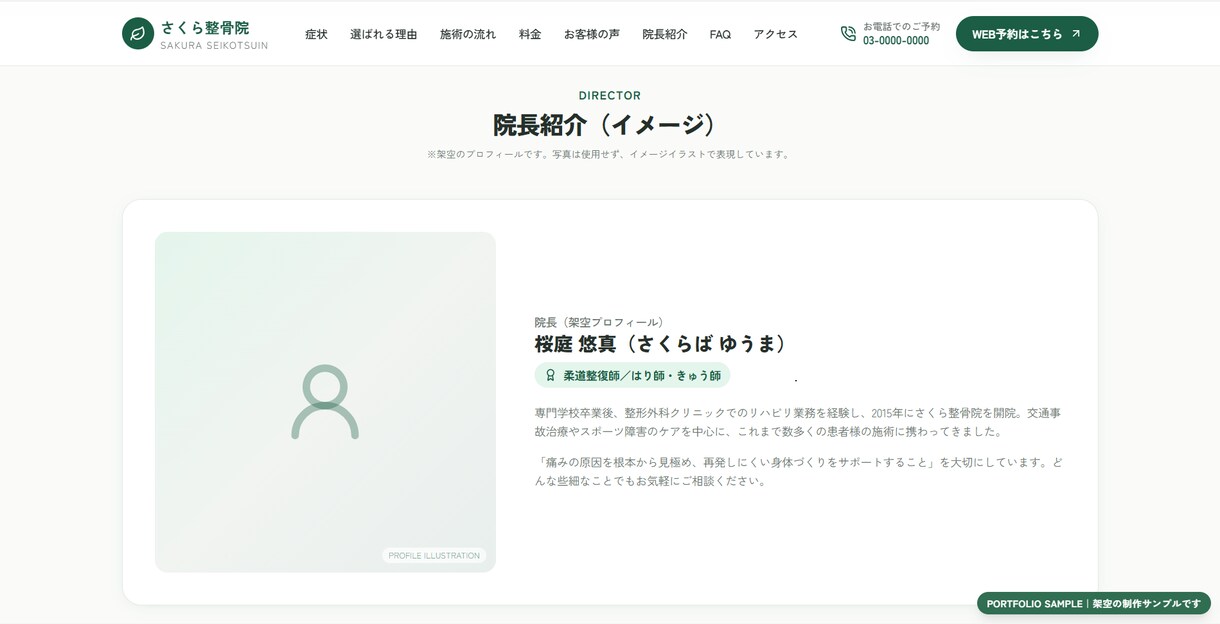Click the profile illustration image card
This screenshot has height=624, width=1220.
tap(325, 402)
